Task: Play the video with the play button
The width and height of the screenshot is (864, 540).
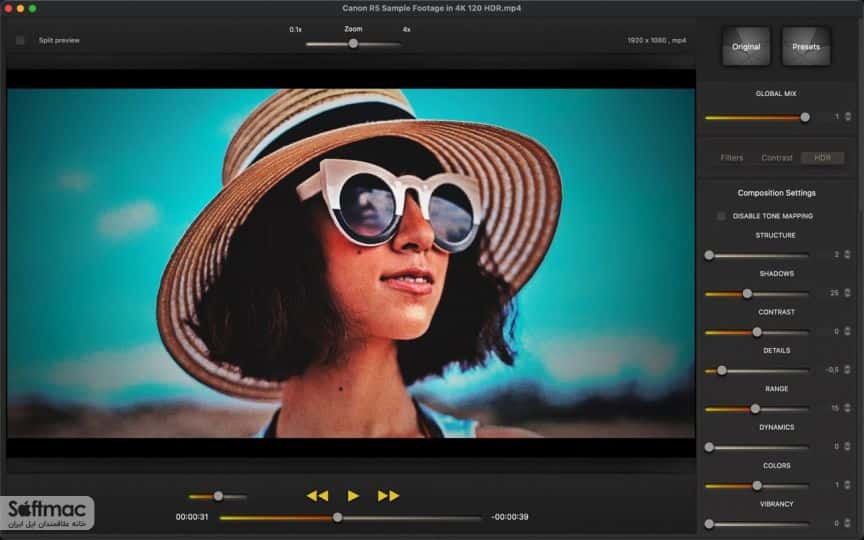Action: coord(353,496)
